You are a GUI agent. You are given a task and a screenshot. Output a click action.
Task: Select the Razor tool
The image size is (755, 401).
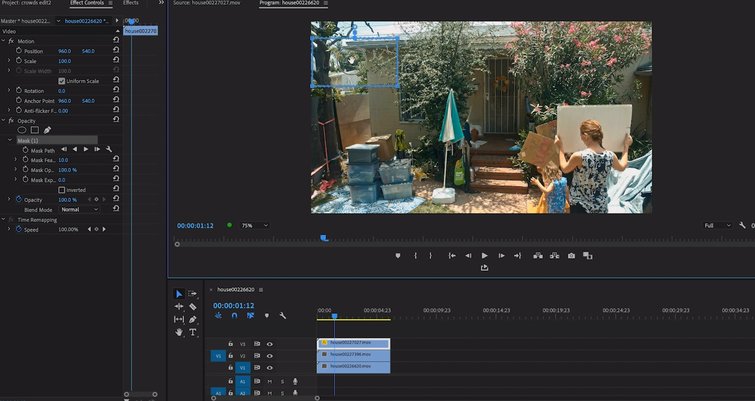(x=193, y=306)
